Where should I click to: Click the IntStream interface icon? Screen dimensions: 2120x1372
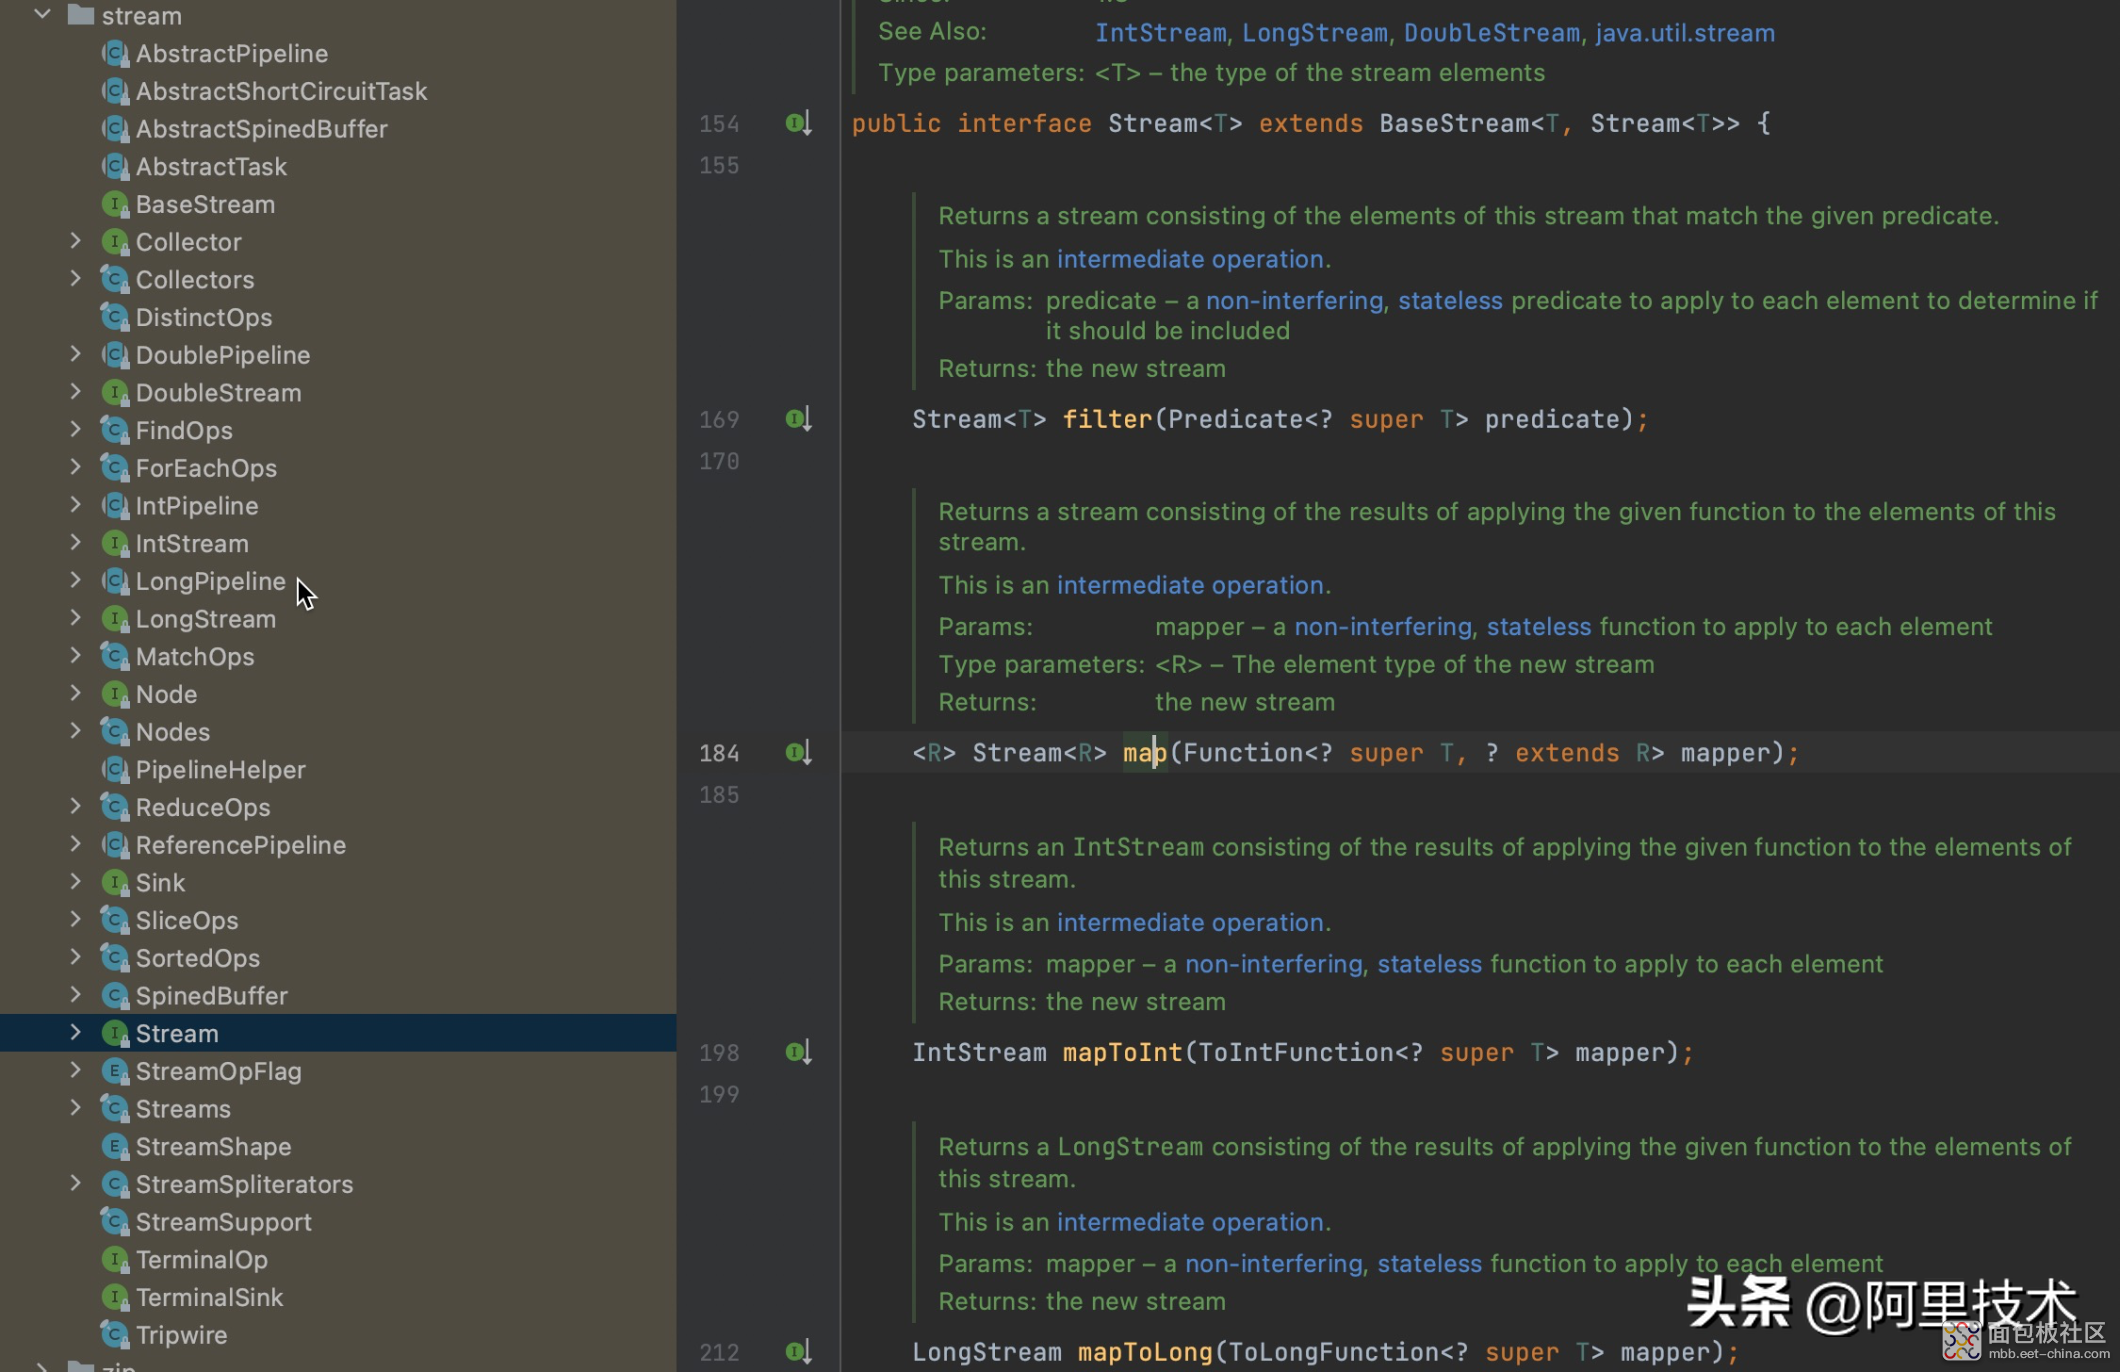[x=116, y=544]
